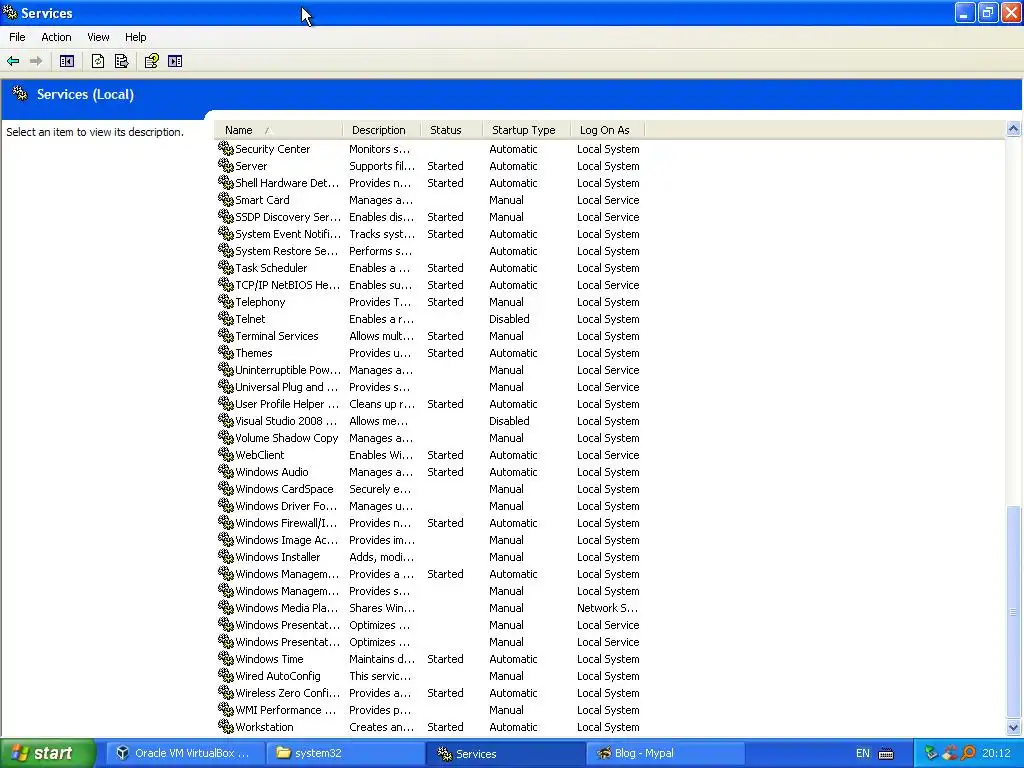Screen dimensions: 1024x768
Task: Click the gear icon beside WebClient
Action: 226,455
